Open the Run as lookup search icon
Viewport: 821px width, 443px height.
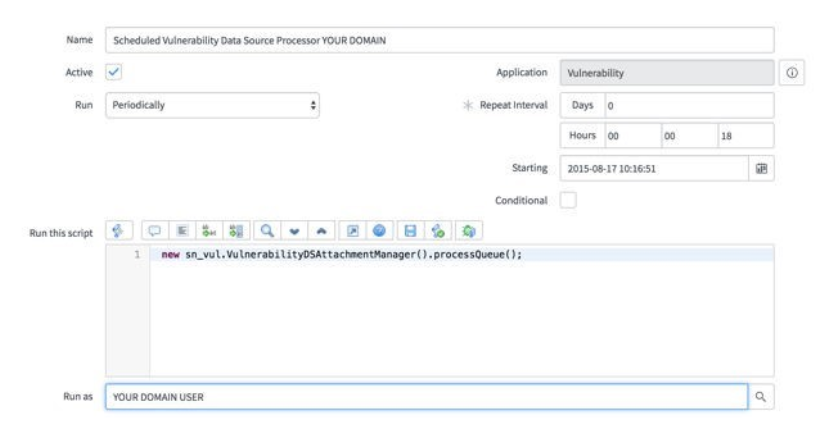(761, 397)
